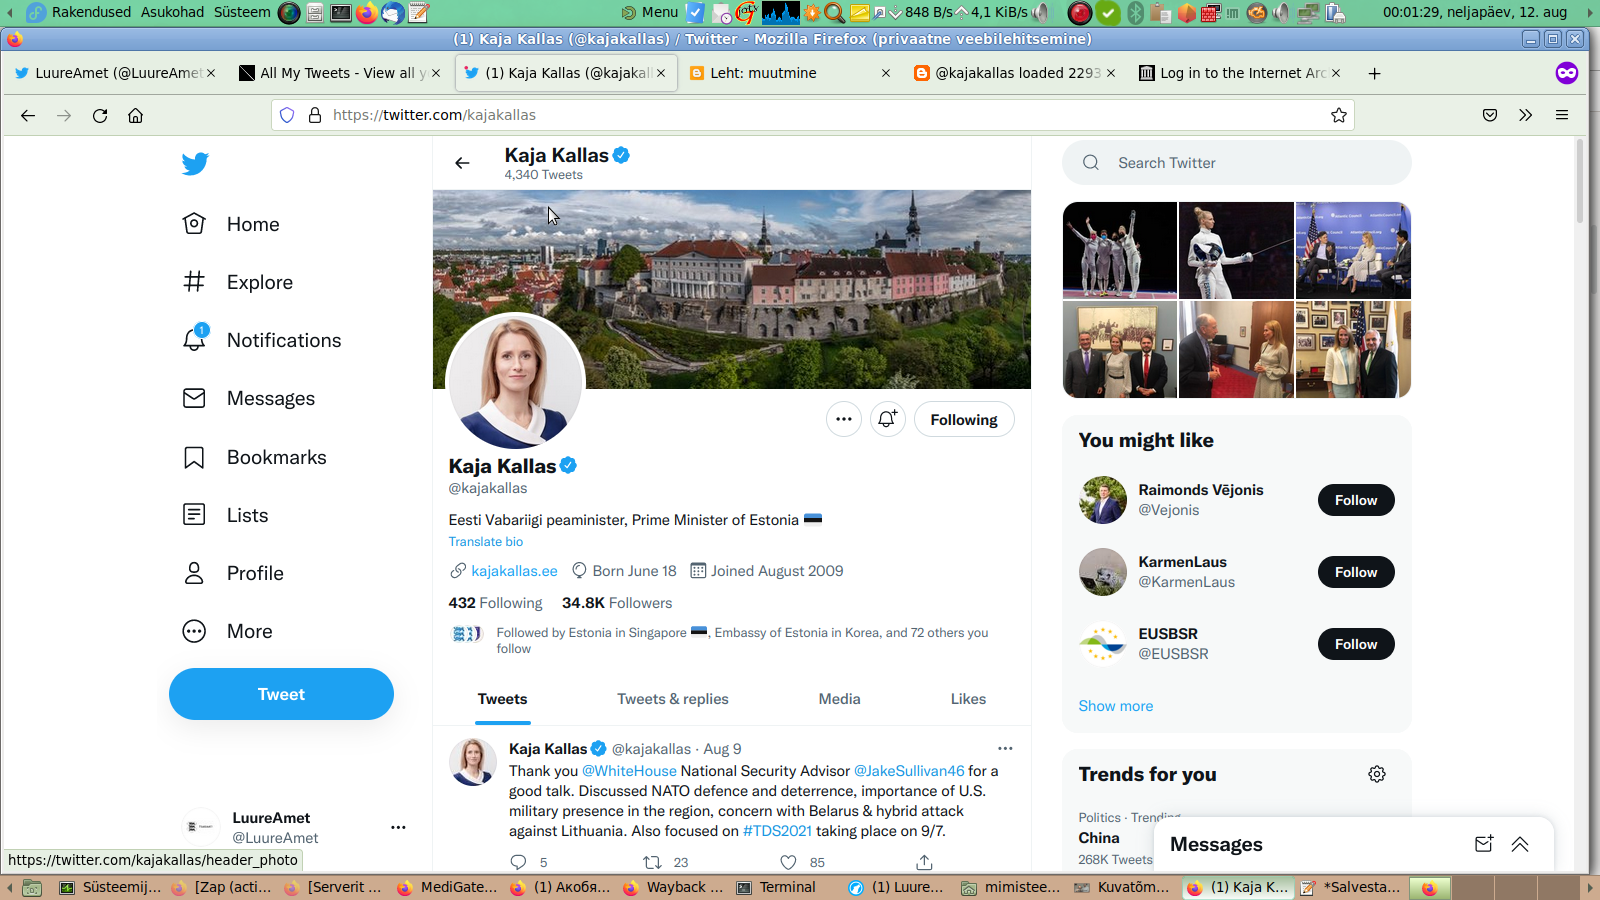Open Rakendused applications menu

[x=91, y=12]
